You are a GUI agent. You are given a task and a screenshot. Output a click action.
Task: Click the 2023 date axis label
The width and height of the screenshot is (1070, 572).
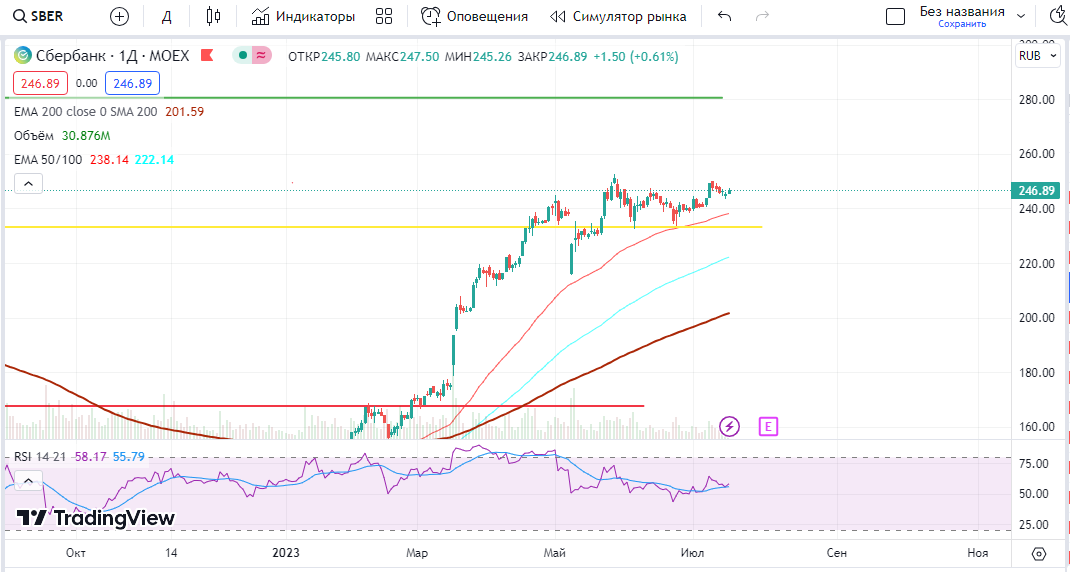(x=285, y=553)
